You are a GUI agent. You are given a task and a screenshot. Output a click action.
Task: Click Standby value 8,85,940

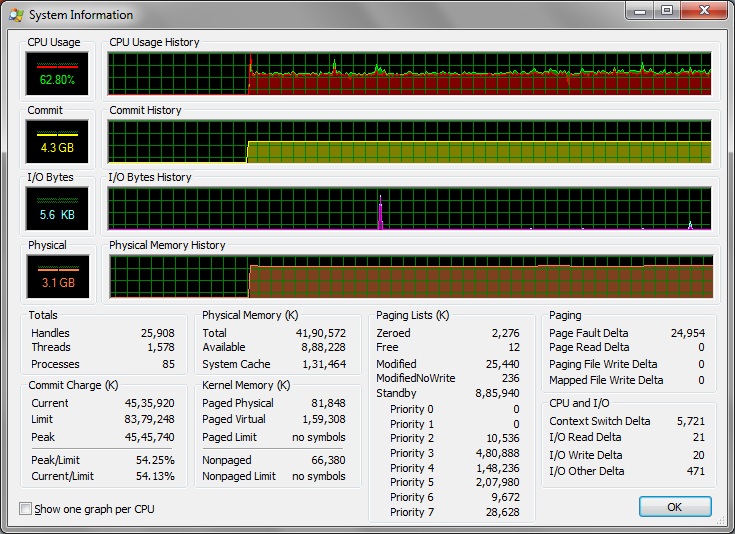pos(497,393)
